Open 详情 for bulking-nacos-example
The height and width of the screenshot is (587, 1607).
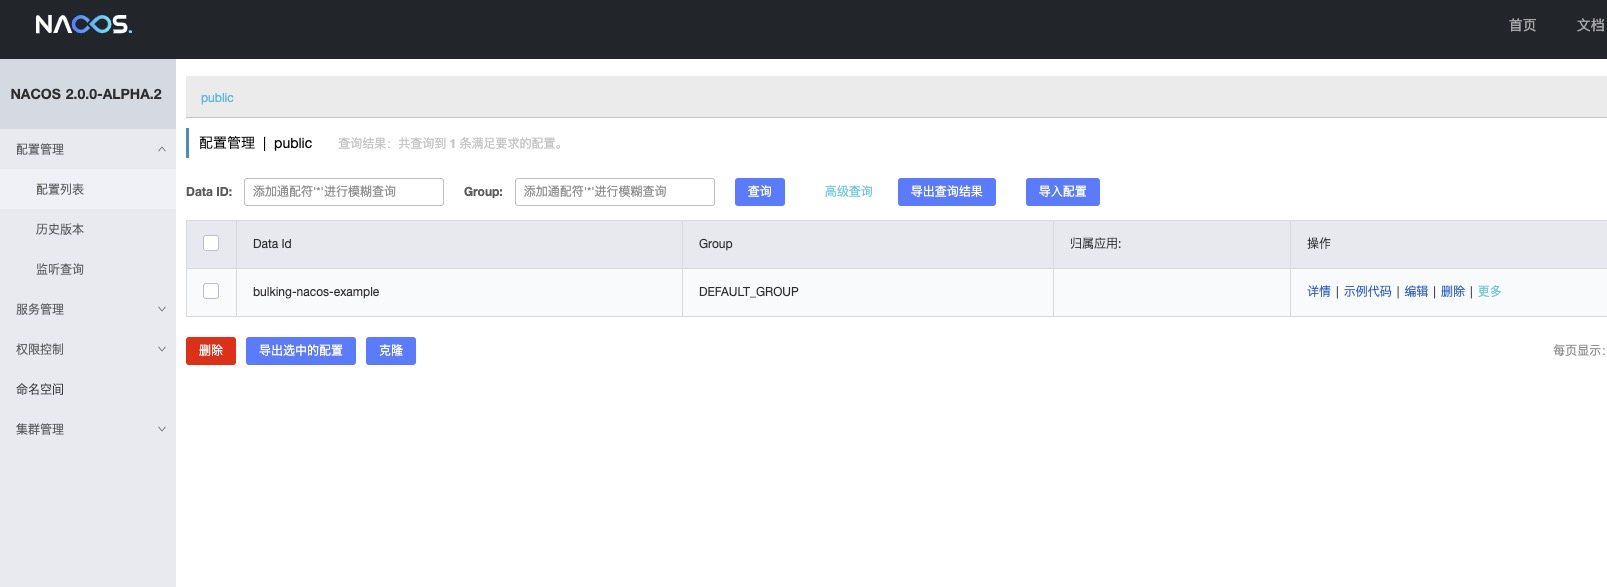pos(1319,292)
